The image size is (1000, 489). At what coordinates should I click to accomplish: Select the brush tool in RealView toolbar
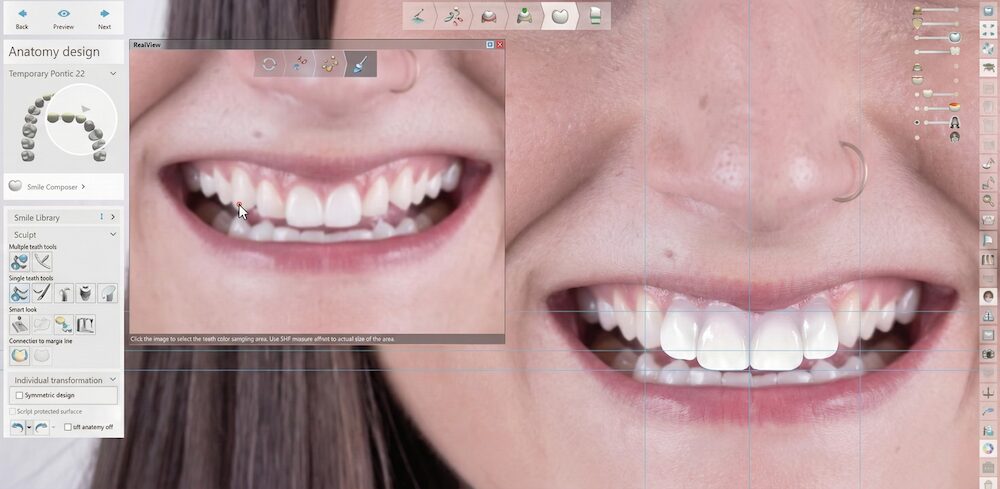[360, 64]
